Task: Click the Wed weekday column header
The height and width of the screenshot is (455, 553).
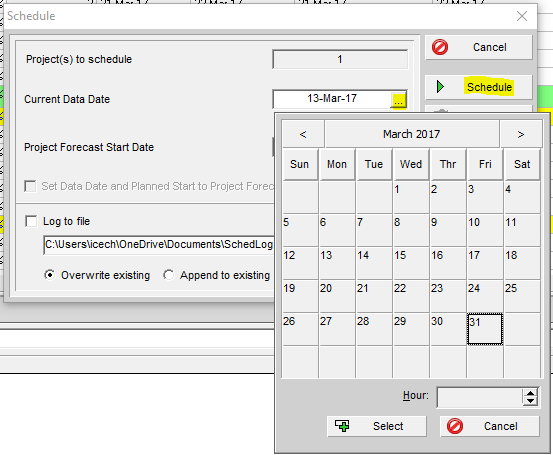Action: (411, 164)
